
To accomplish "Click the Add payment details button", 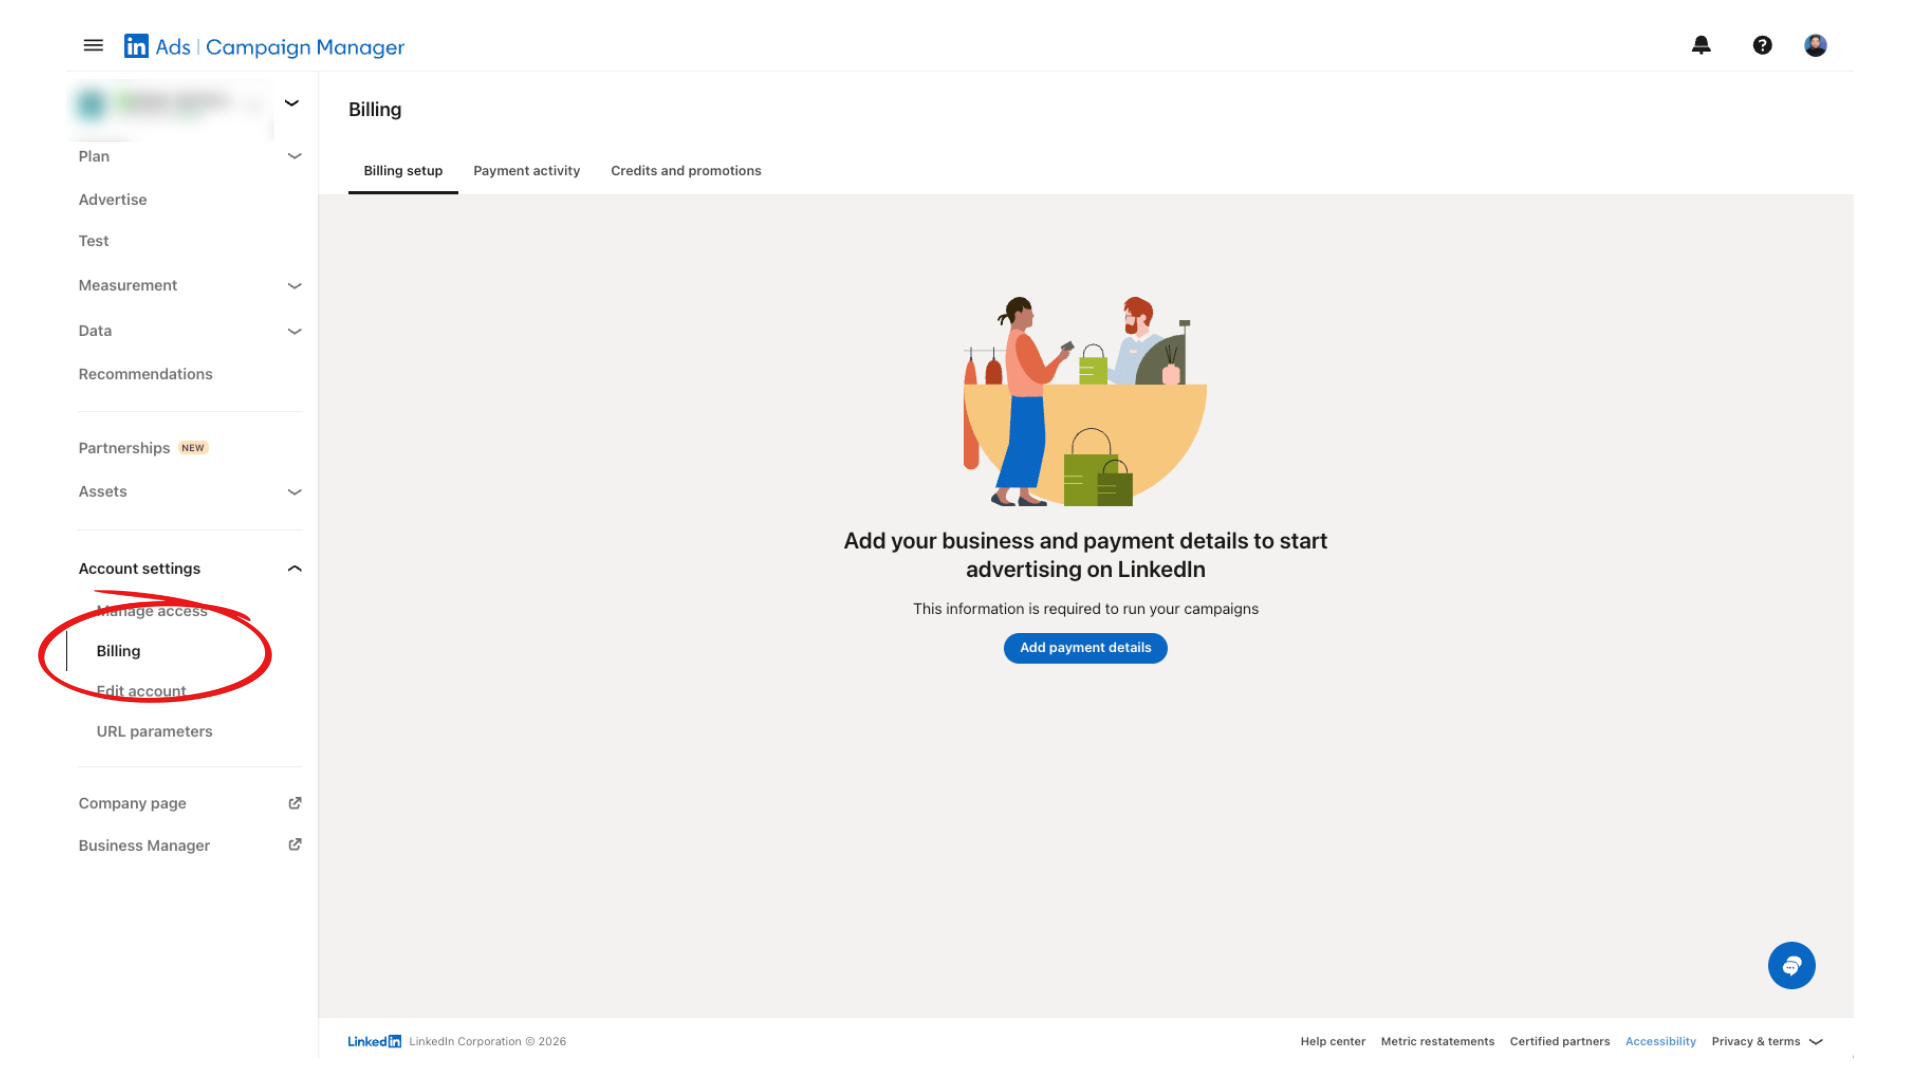I will pyautogui.click(x=1085, y=648).
